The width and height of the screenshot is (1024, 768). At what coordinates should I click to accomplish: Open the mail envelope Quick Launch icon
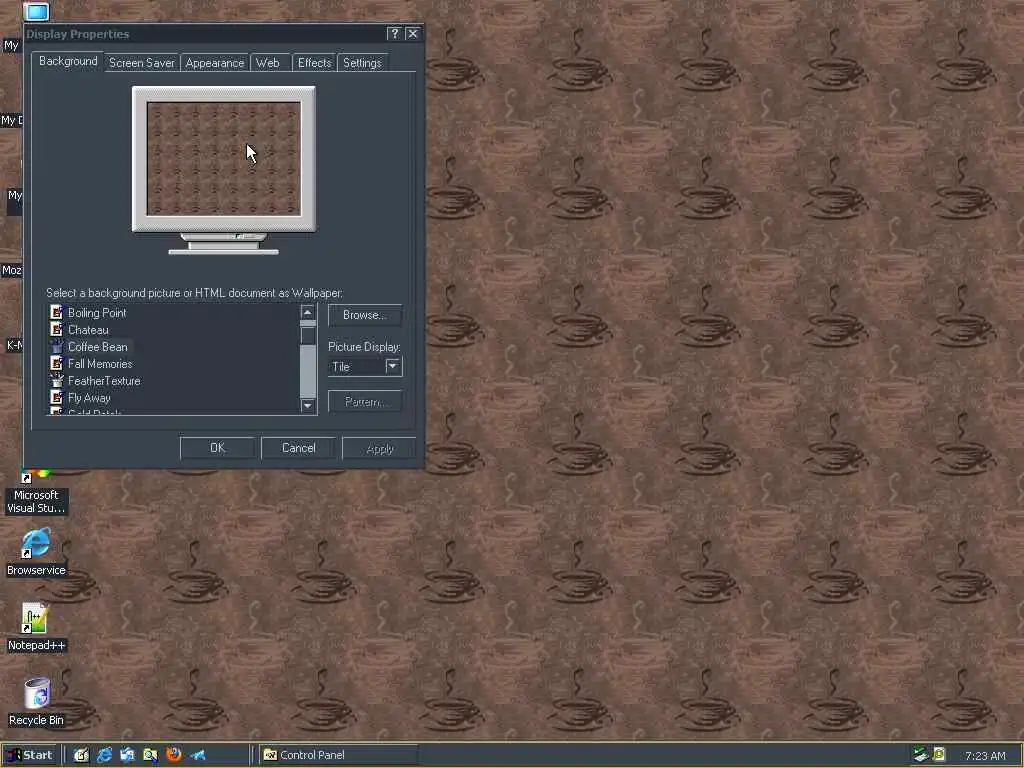127,755
